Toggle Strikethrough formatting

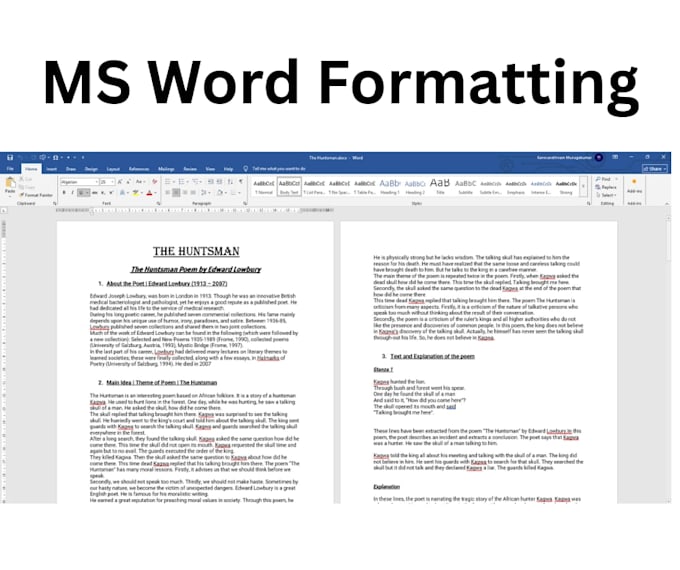[x=95, y=194]
